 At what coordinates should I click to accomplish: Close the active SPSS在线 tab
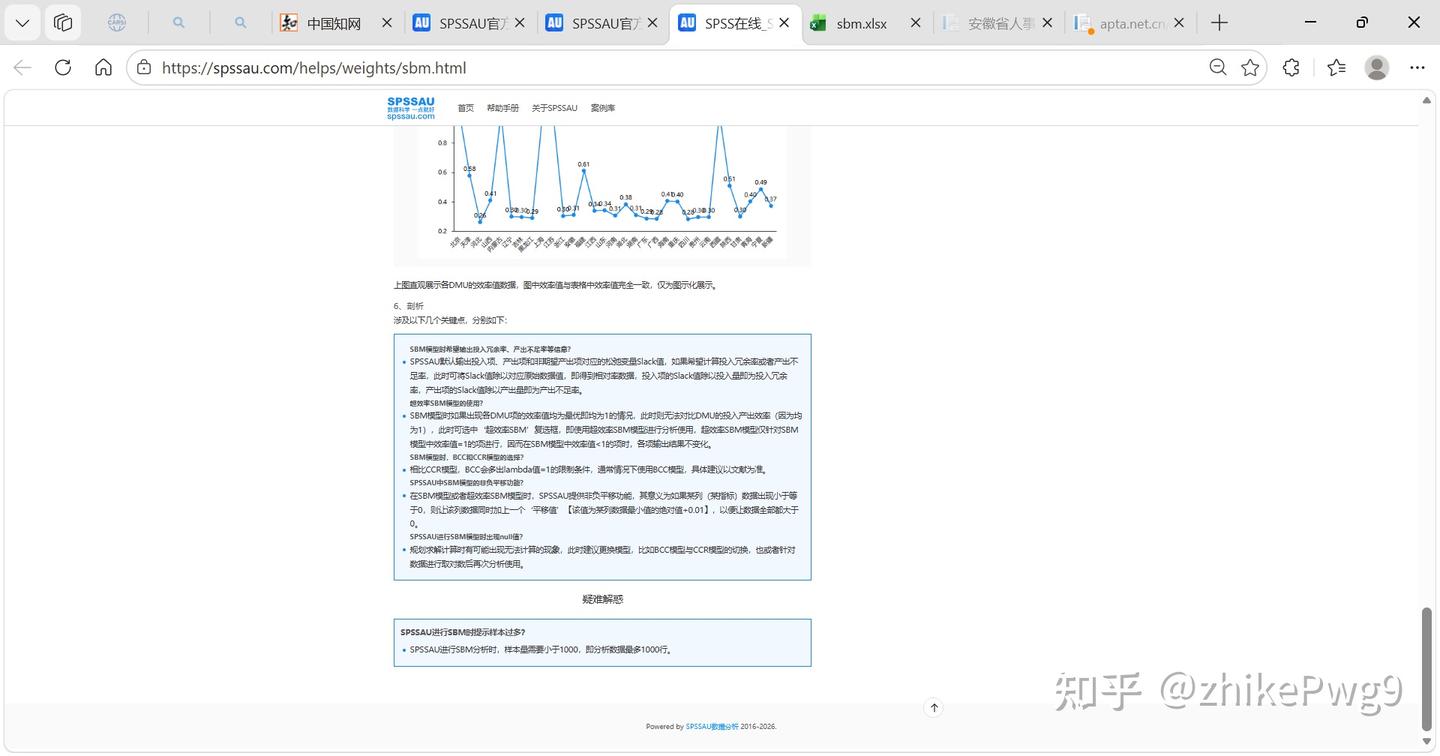click(783, 23)
